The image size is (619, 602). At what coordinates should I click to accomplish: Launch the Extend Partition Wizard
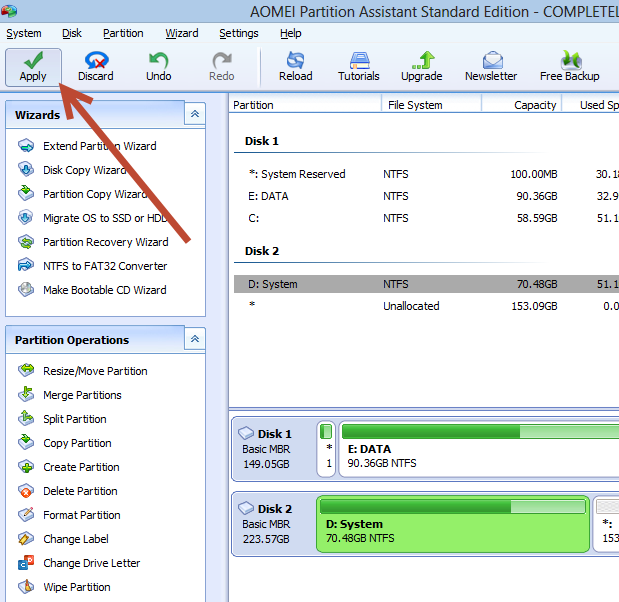pyautogui.click(x=99, y=146)
